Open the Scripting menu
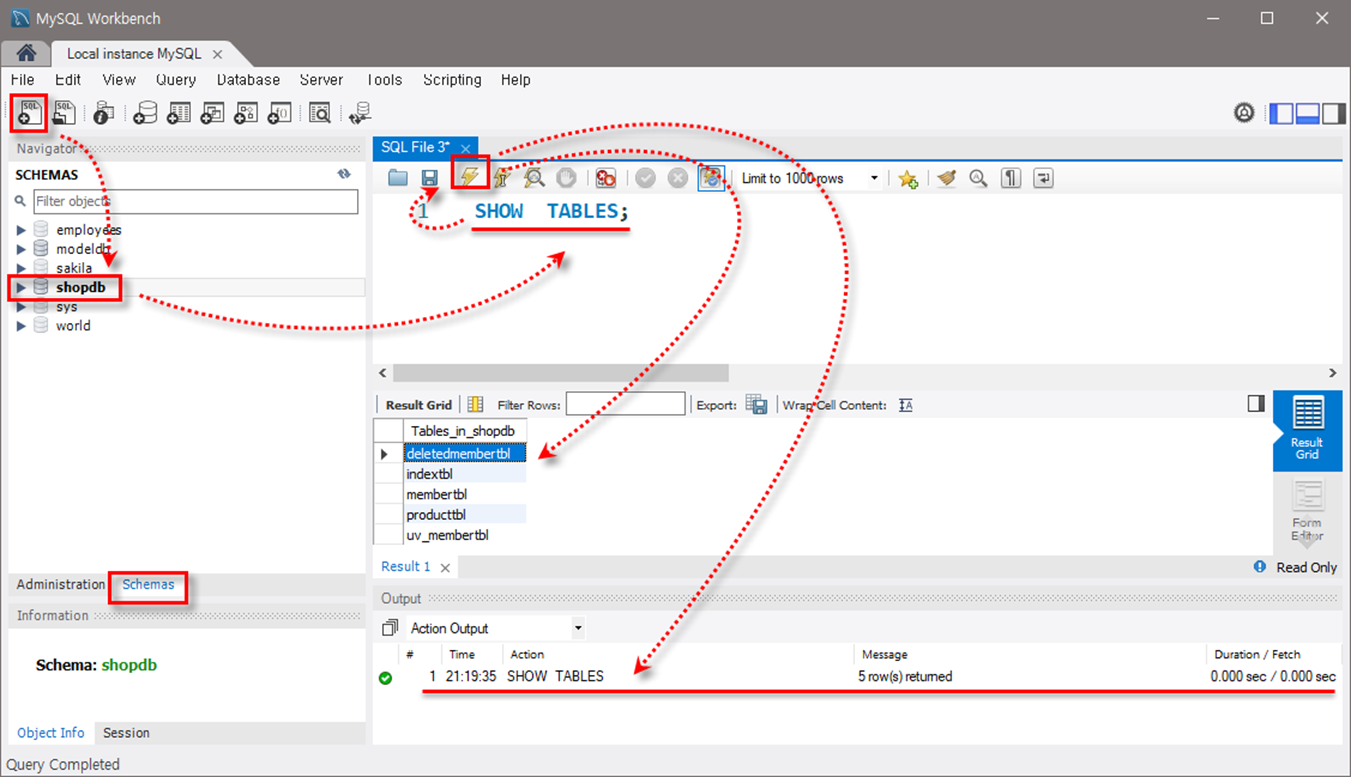The width and height of the screenshot is (1351, 777). (452, 80)
